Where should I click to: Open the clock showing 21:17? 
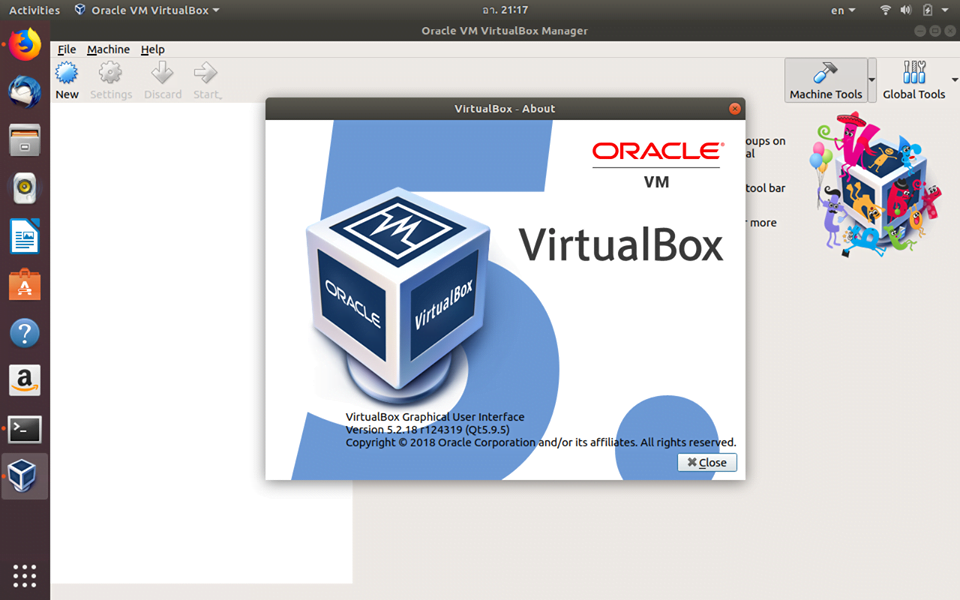point(505,10)
